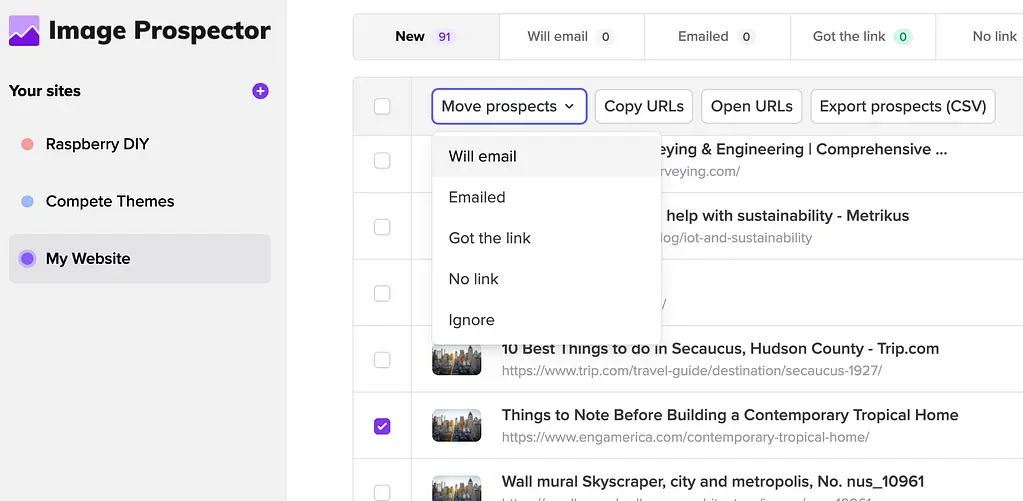
Task: Choose Got the link in move menu
Action: [490, 238]
